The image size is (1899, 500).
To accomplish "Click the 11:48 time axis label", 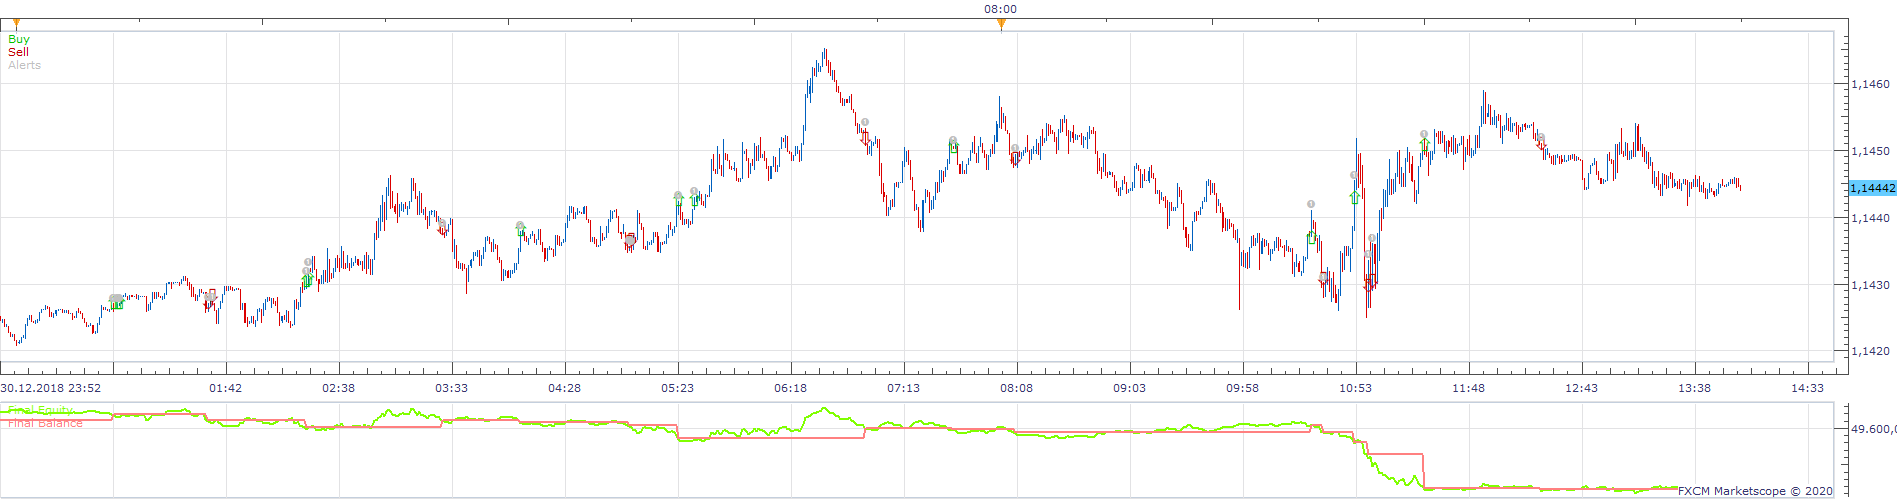I will [x=1468, y=388].
